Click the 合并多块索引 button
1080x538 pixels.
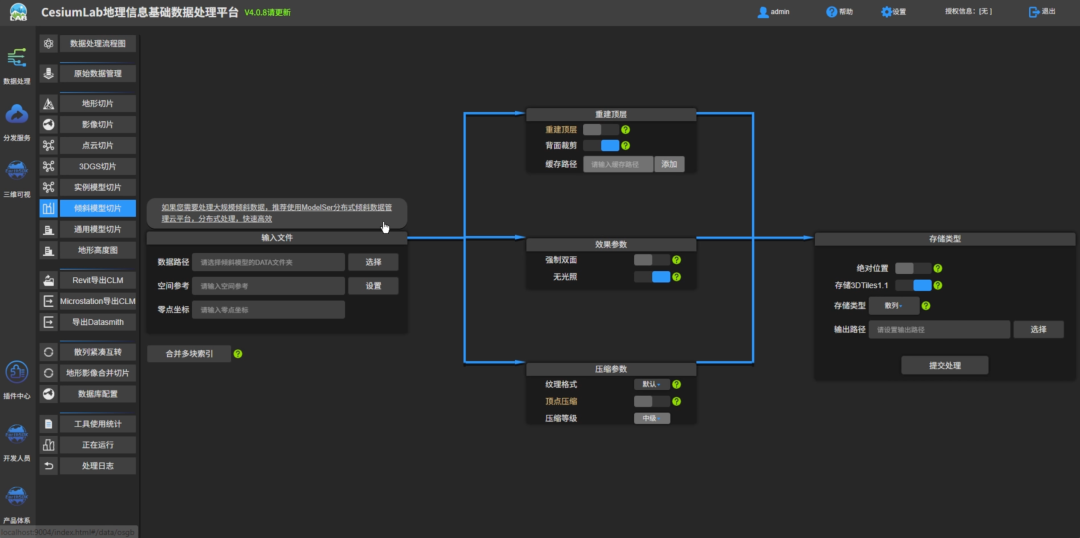[189, 354]
